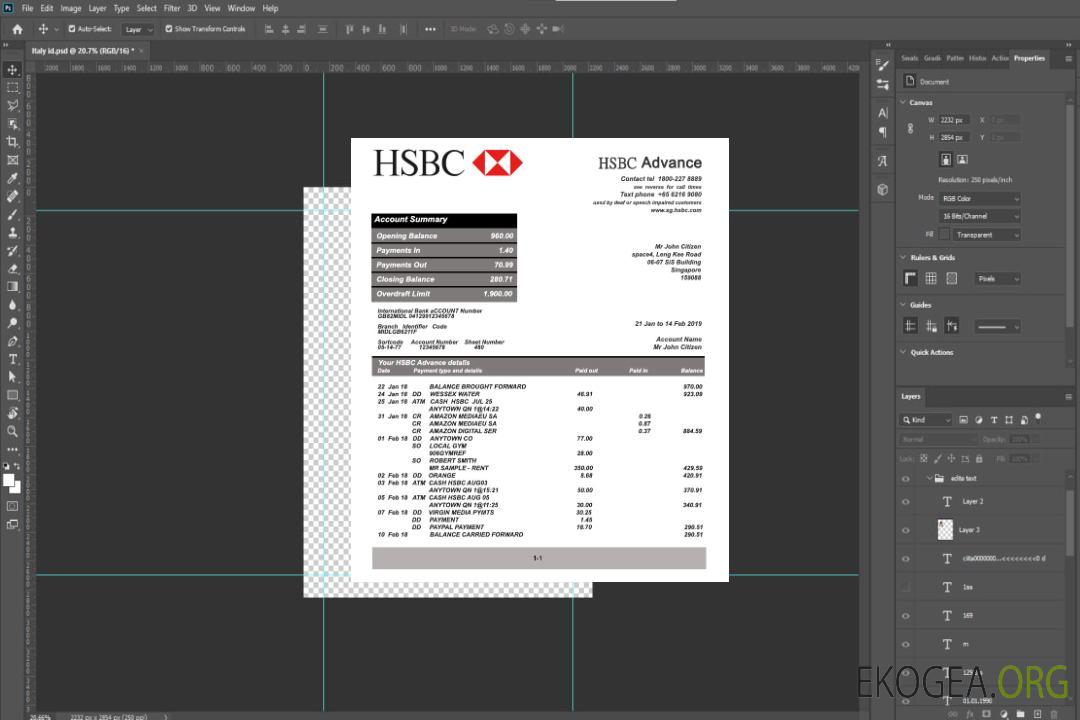Select the Zoom tool

tap(12, 431)
